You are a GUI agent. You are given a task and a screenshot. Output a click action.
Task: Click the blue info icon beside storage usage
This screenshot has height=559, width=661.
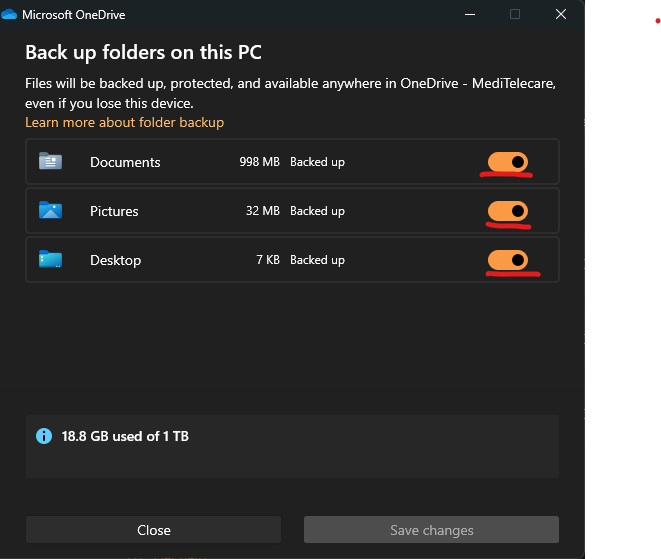(44, 436)
